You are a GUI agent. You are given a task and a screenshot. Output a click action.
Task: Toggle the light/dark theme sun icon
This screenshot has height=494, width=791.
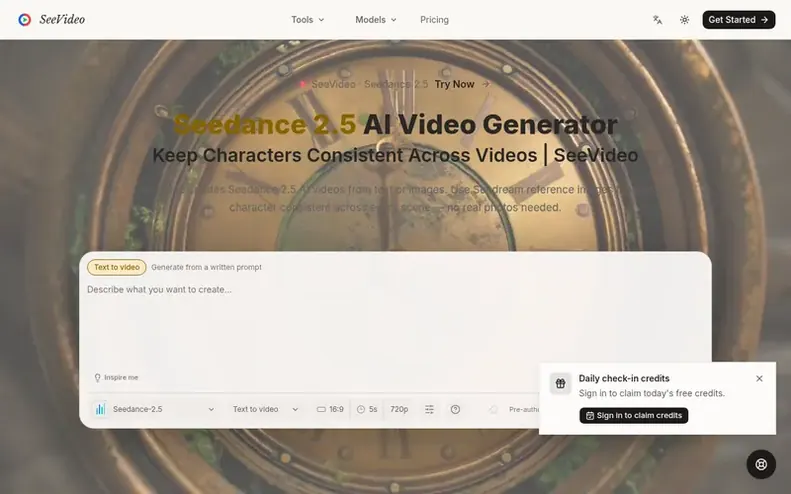click(x=684, y=20)
